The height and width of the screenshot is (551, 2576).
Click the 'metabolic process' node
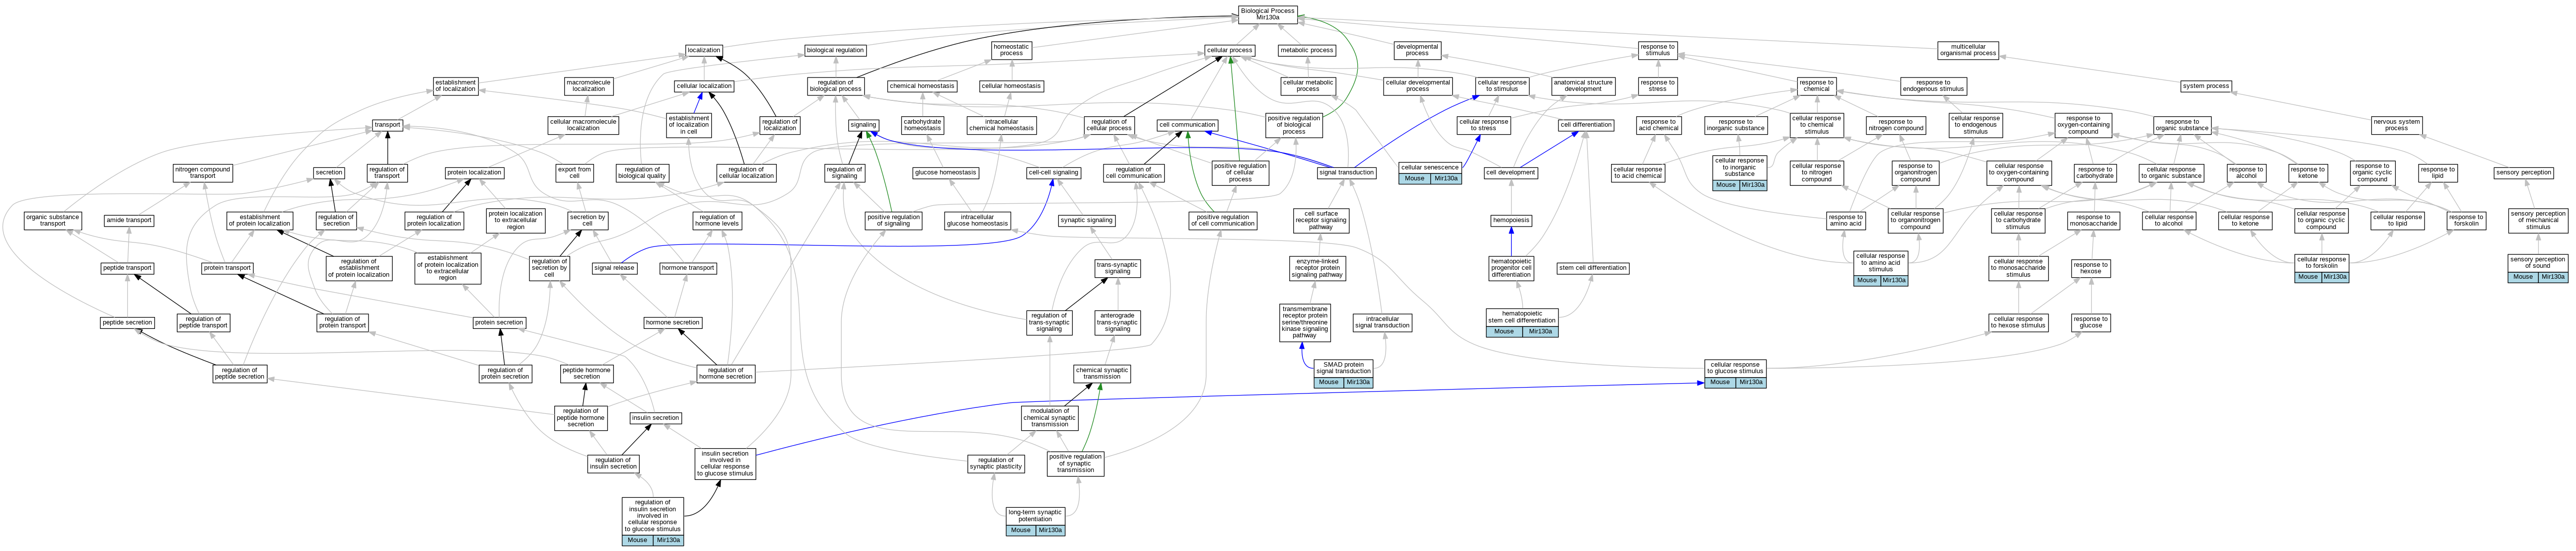coord(1307,50)
